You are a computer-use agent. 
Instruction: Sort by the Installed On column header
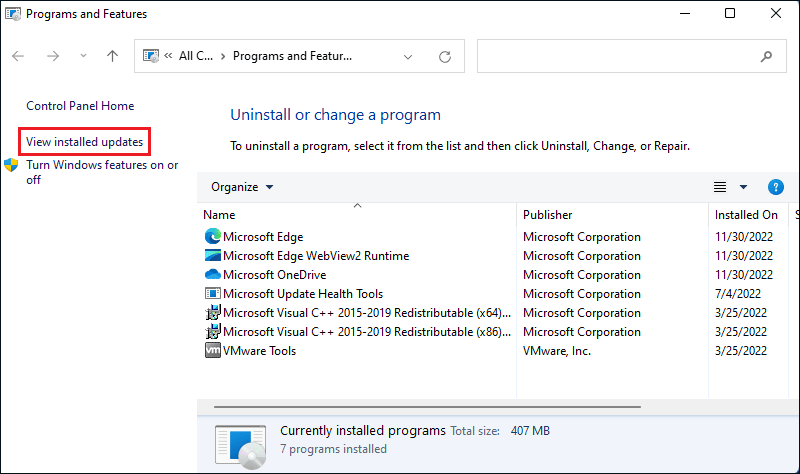(x=746, y=215)
